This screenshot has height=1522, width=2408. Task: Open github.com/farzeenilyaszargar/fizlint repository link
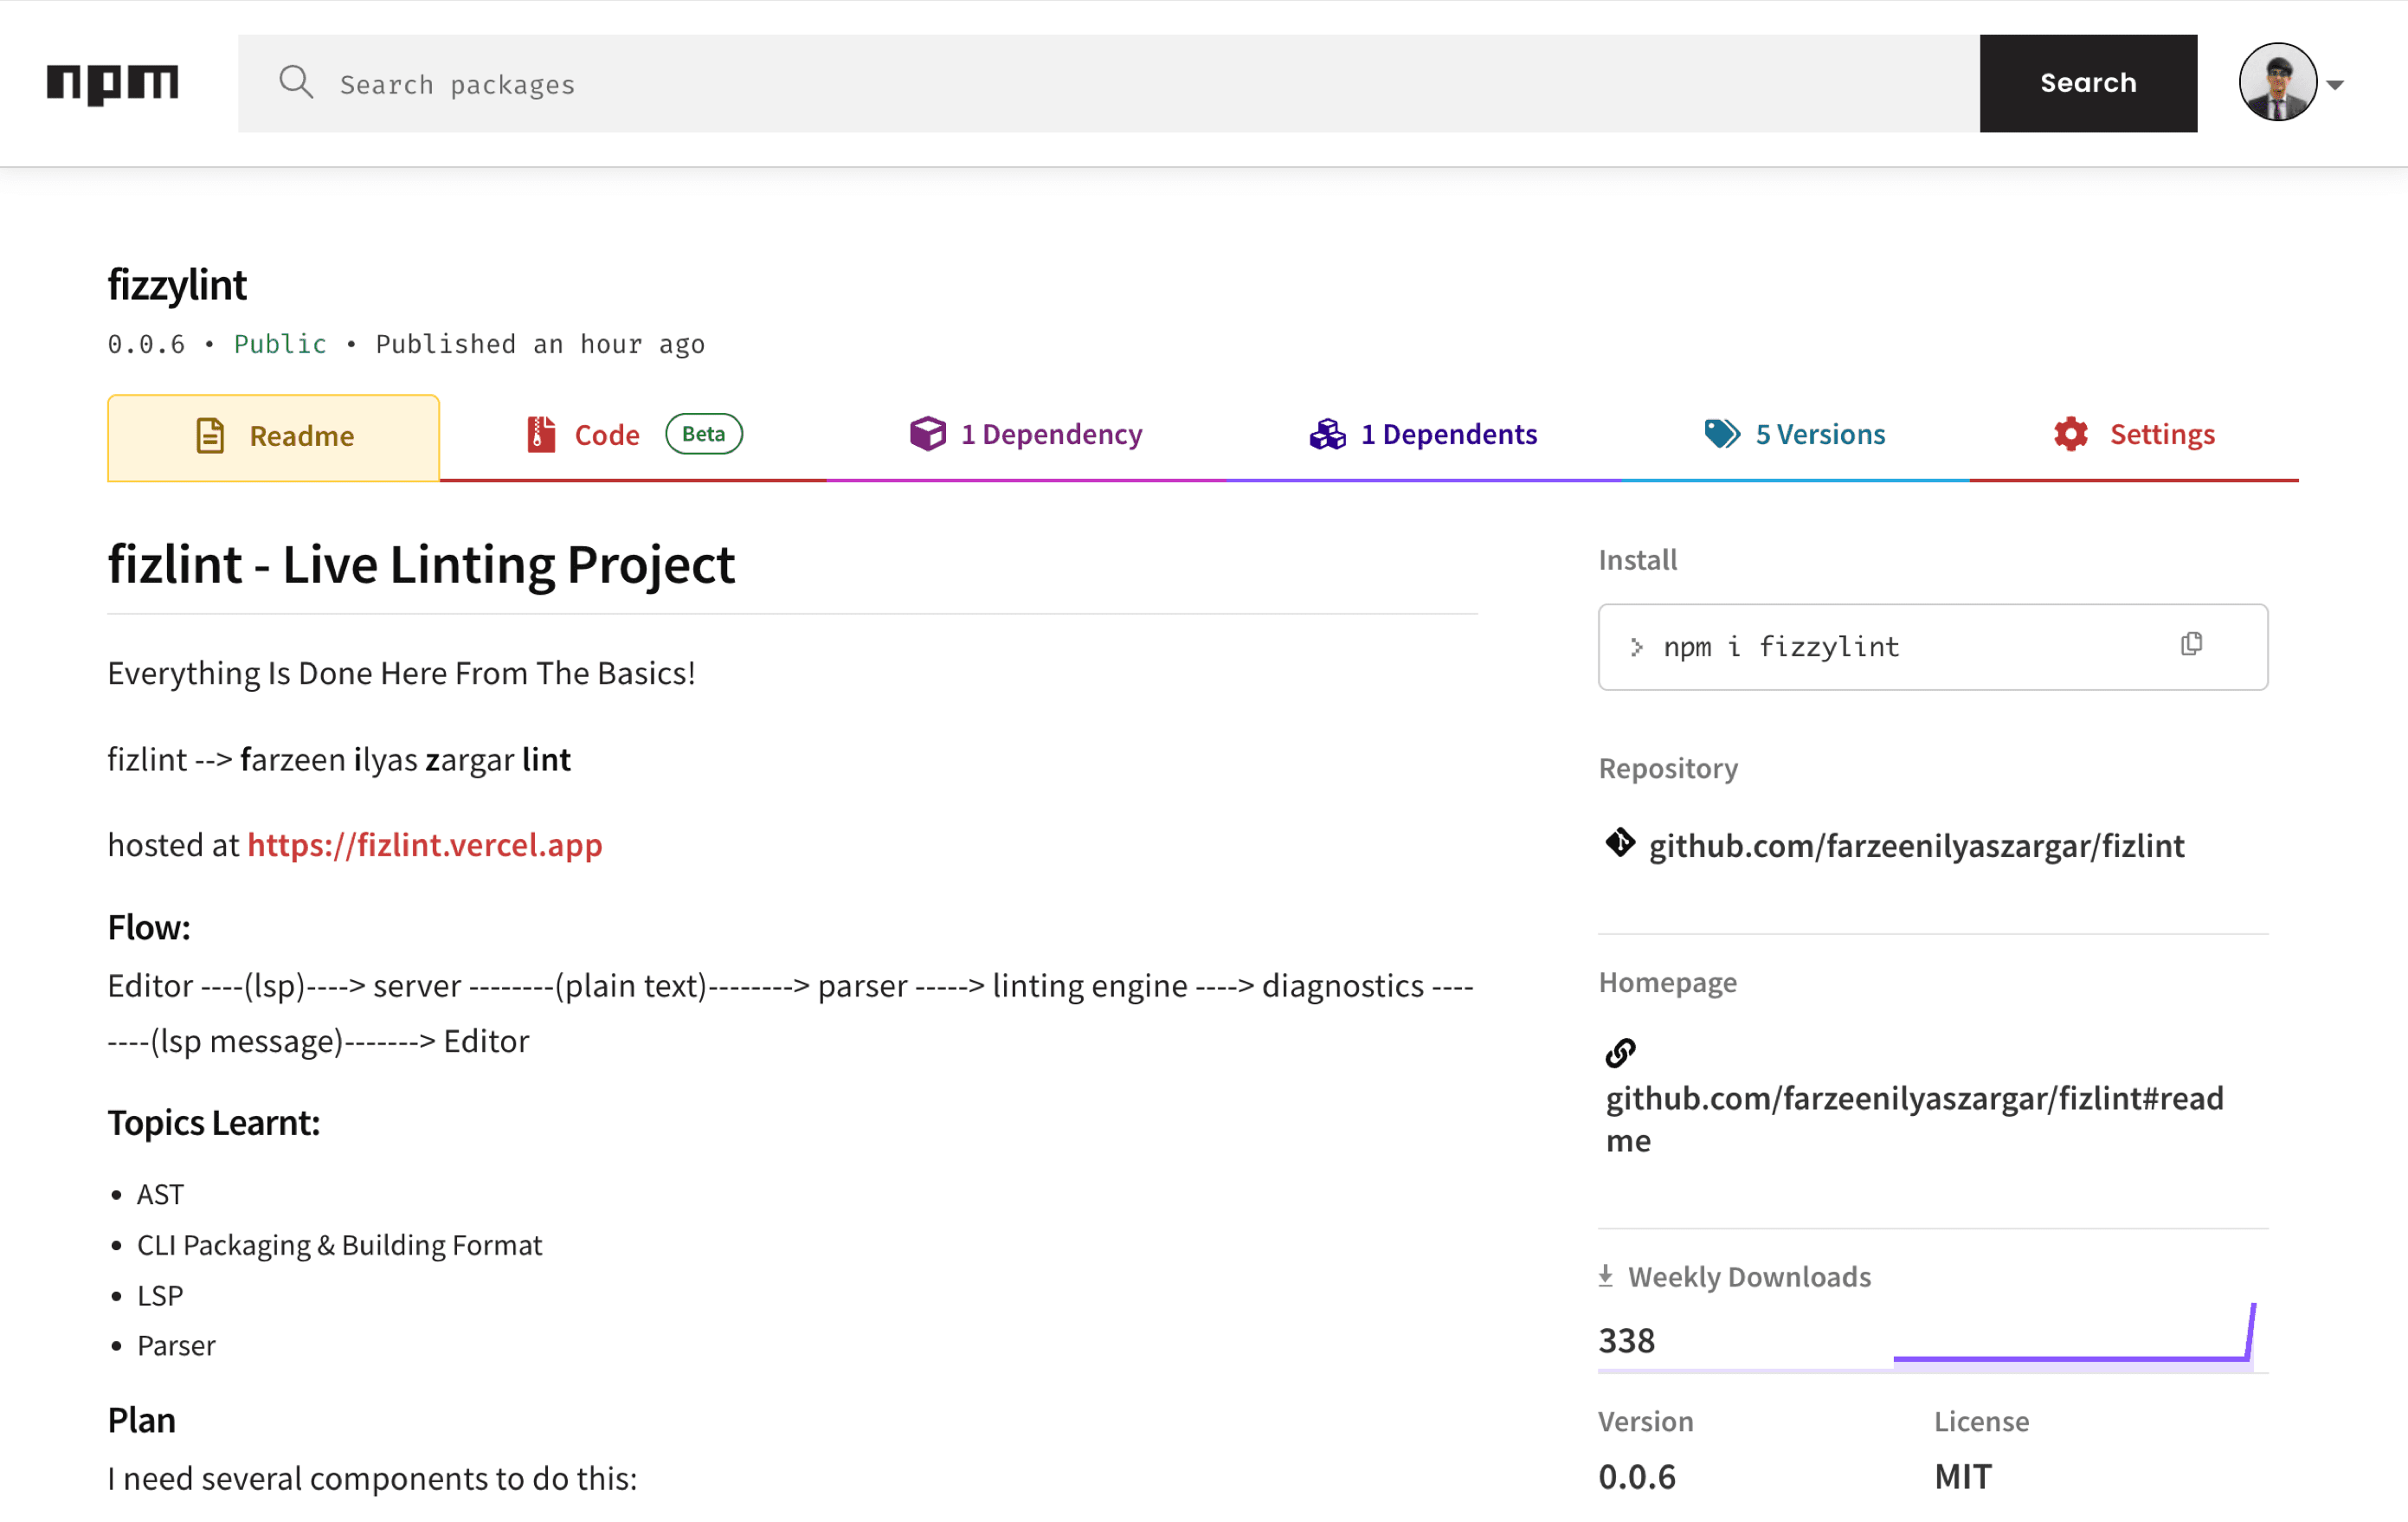1915,846
